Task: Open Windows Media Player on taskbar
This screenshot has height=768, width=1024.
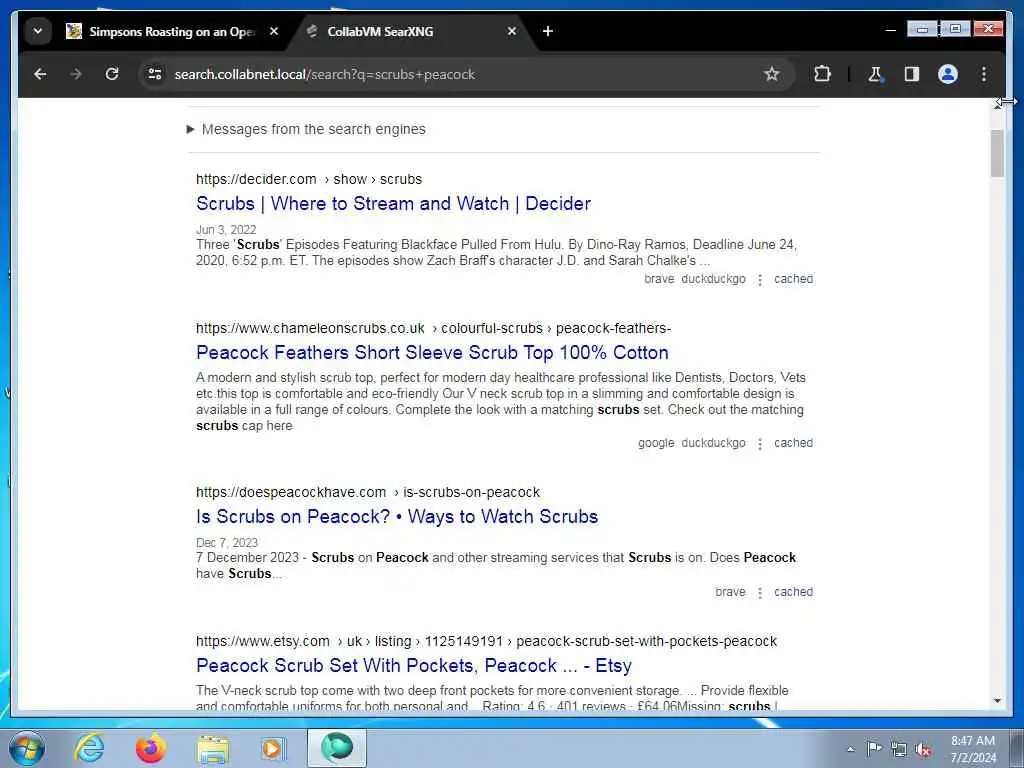Action: click(x=273, y=748)
